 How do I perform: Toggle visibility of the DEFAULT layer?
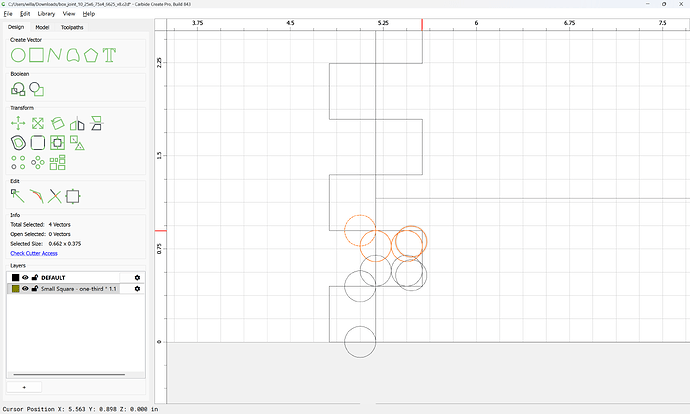[x=25, y=278]
